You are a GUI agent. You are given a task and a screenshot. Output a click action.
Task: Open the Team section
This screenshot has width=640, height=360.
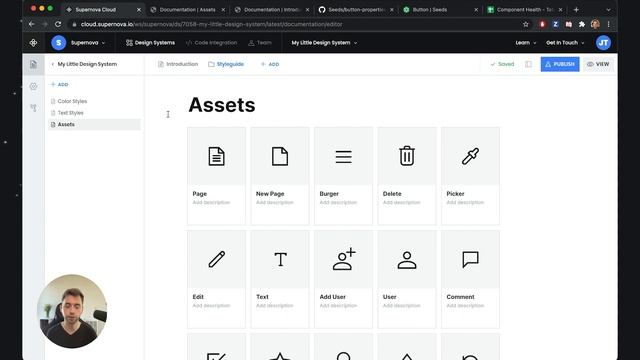(260, 42)
